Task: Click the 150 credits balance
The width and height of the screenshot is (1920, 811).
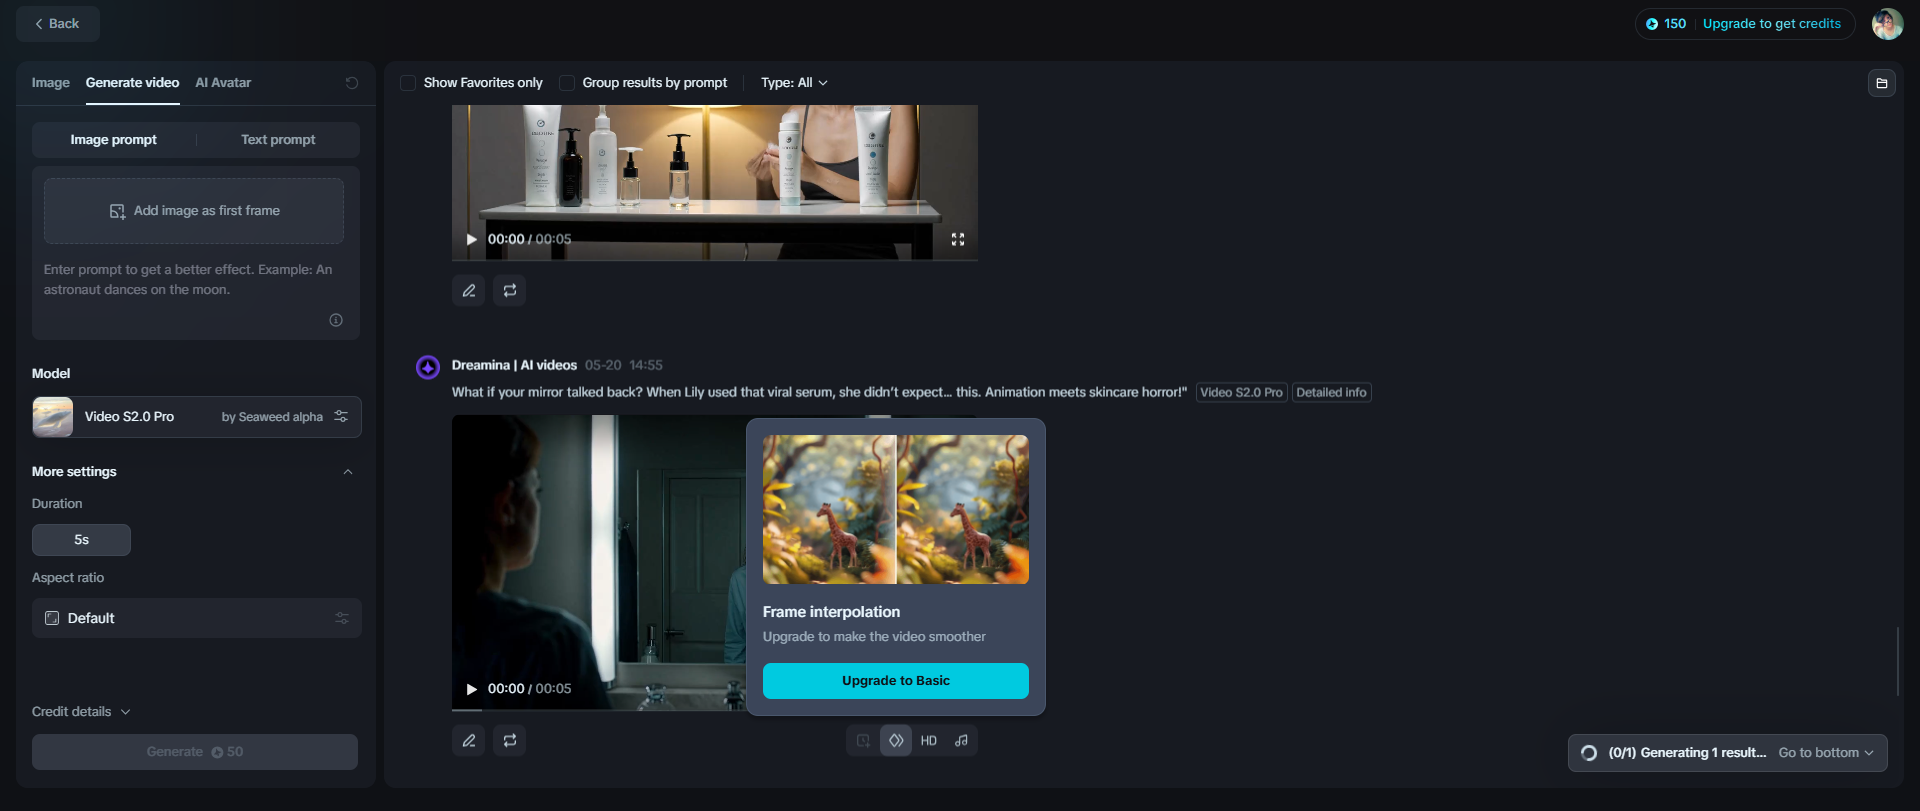Action: click(1666, 24)
